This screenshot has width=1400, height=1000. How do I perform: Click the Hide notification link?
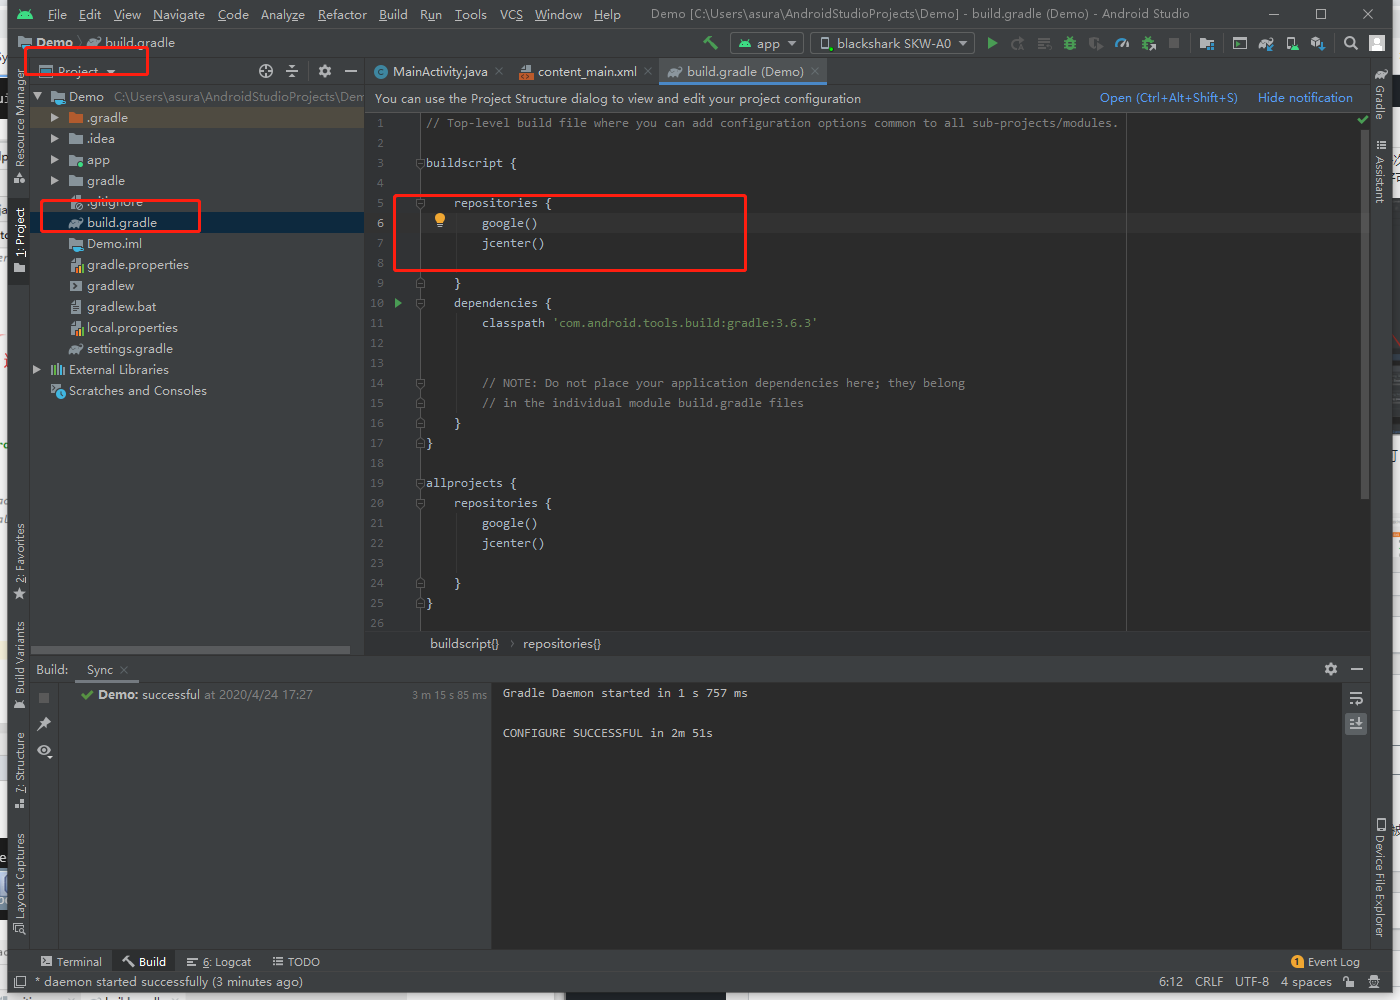pos(1304,98)
